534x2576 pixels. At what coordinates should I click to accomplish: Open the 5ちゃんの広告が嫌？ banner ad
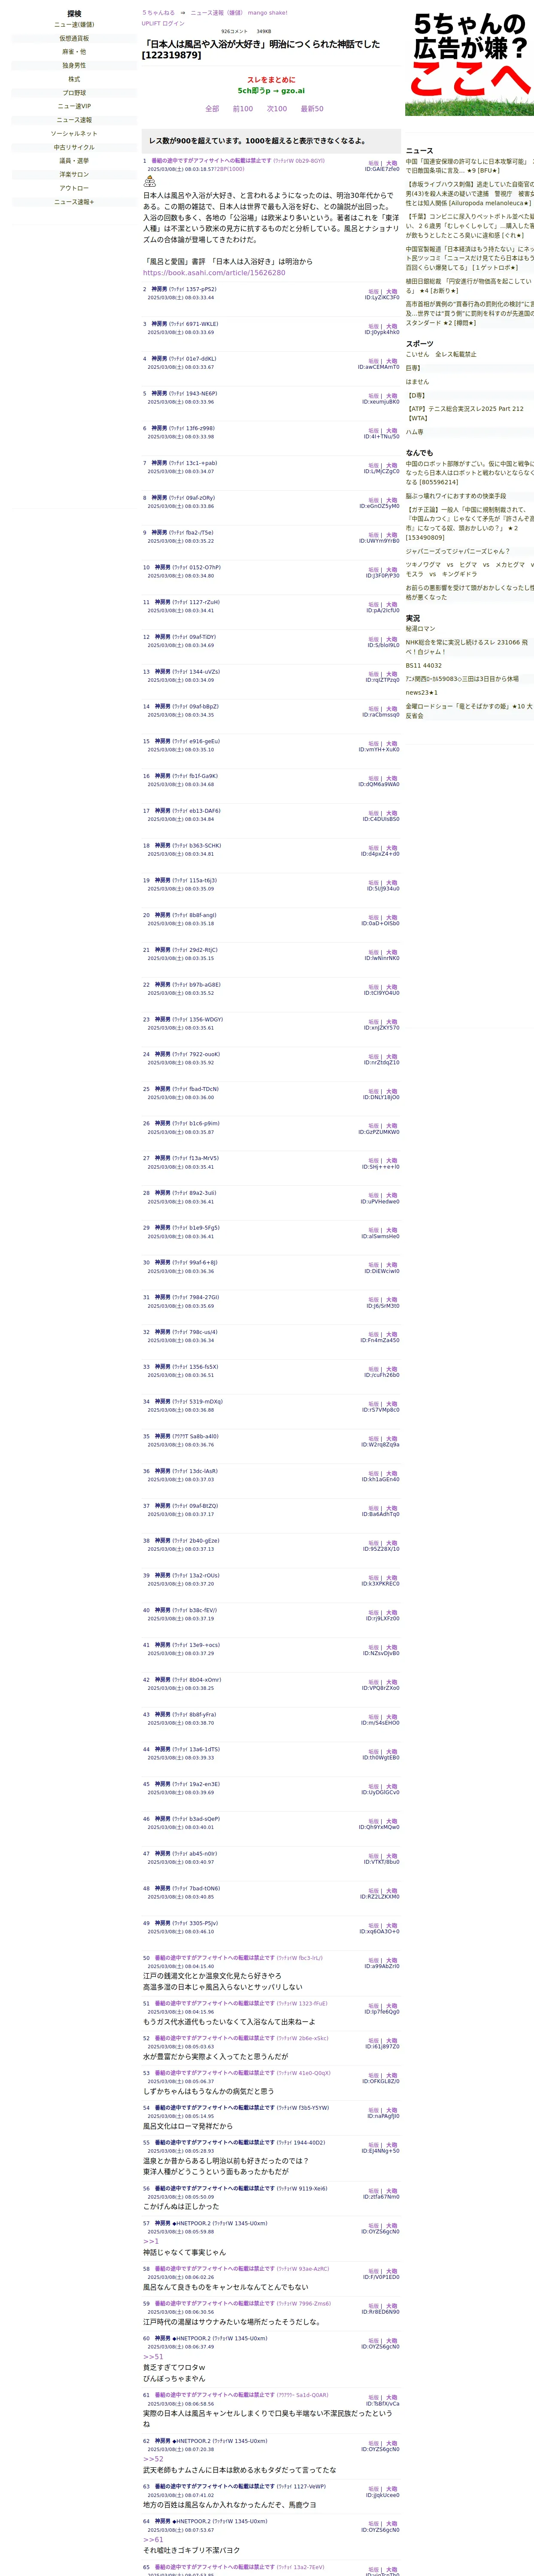point(469,62)
